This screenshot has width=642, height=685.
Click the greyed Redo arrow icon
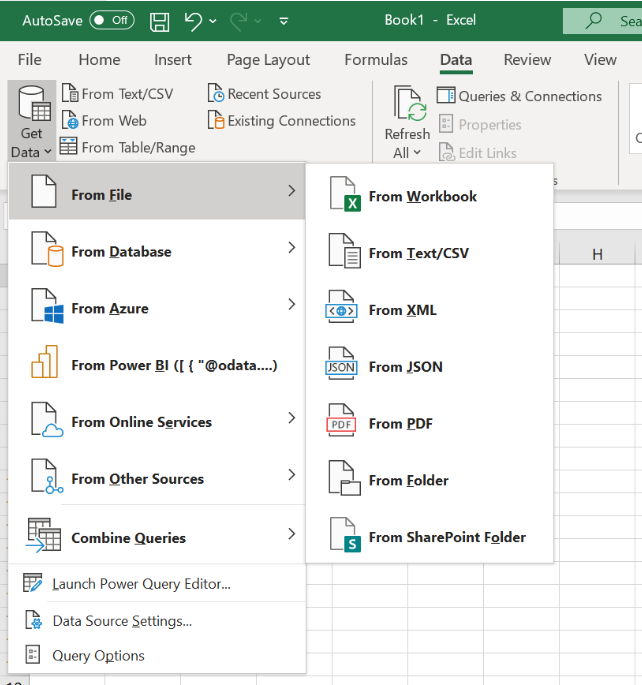pos(239,21)
